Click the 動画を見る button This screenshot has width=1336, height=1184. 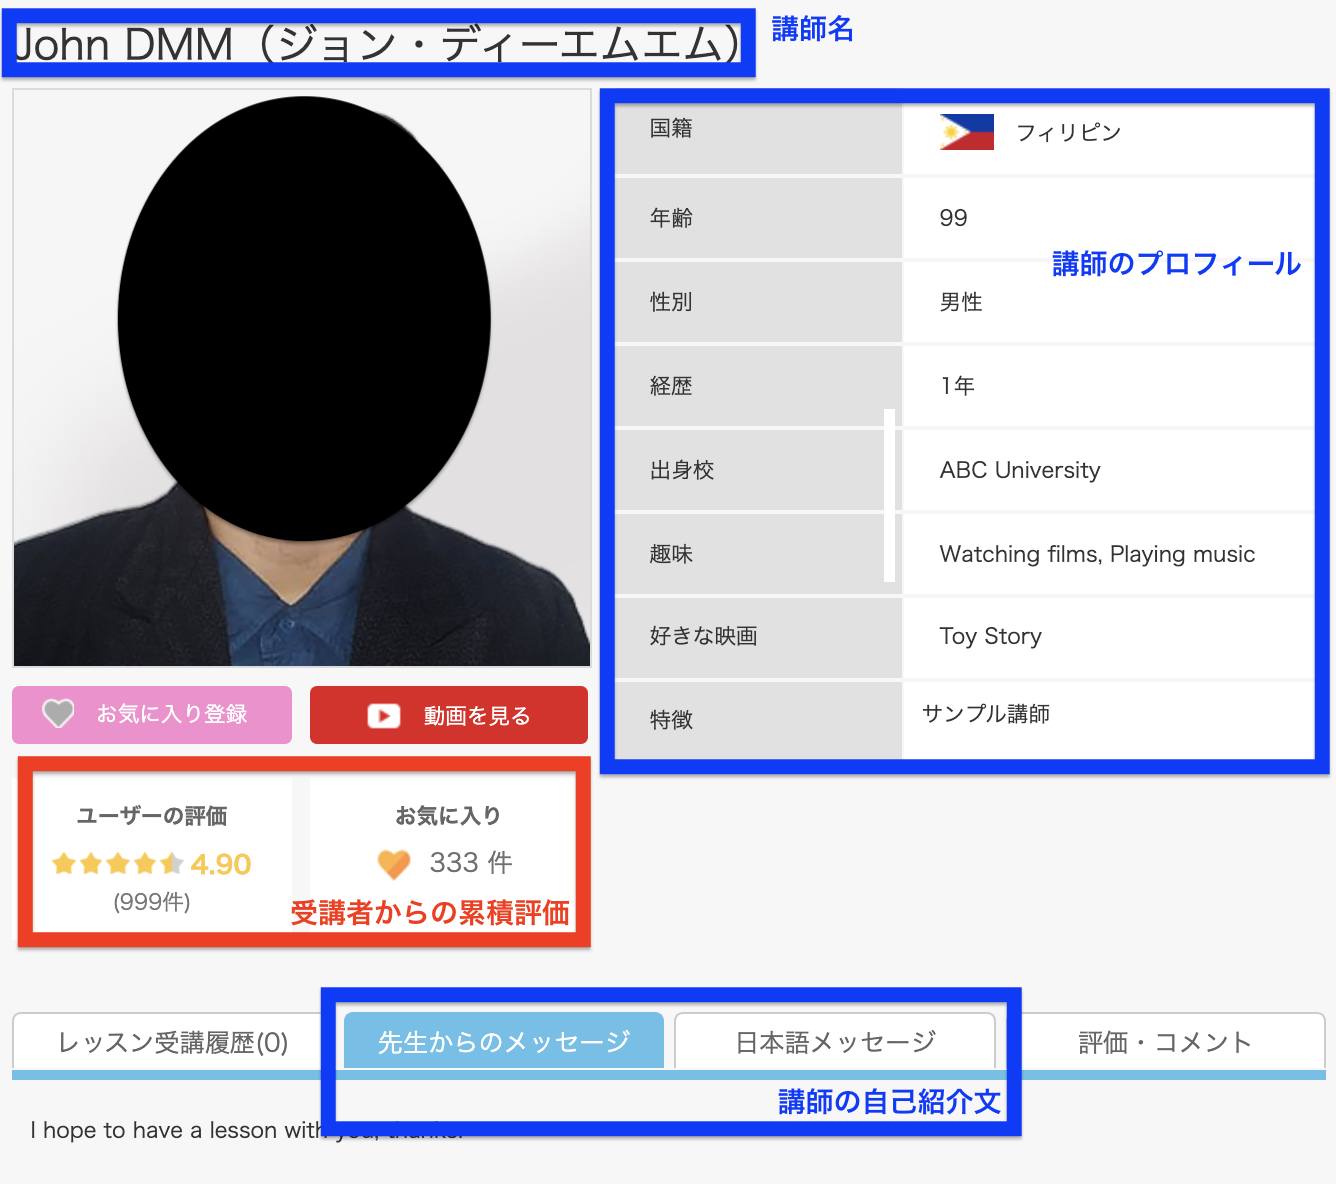pyautogui.click(x=448, y=715)
